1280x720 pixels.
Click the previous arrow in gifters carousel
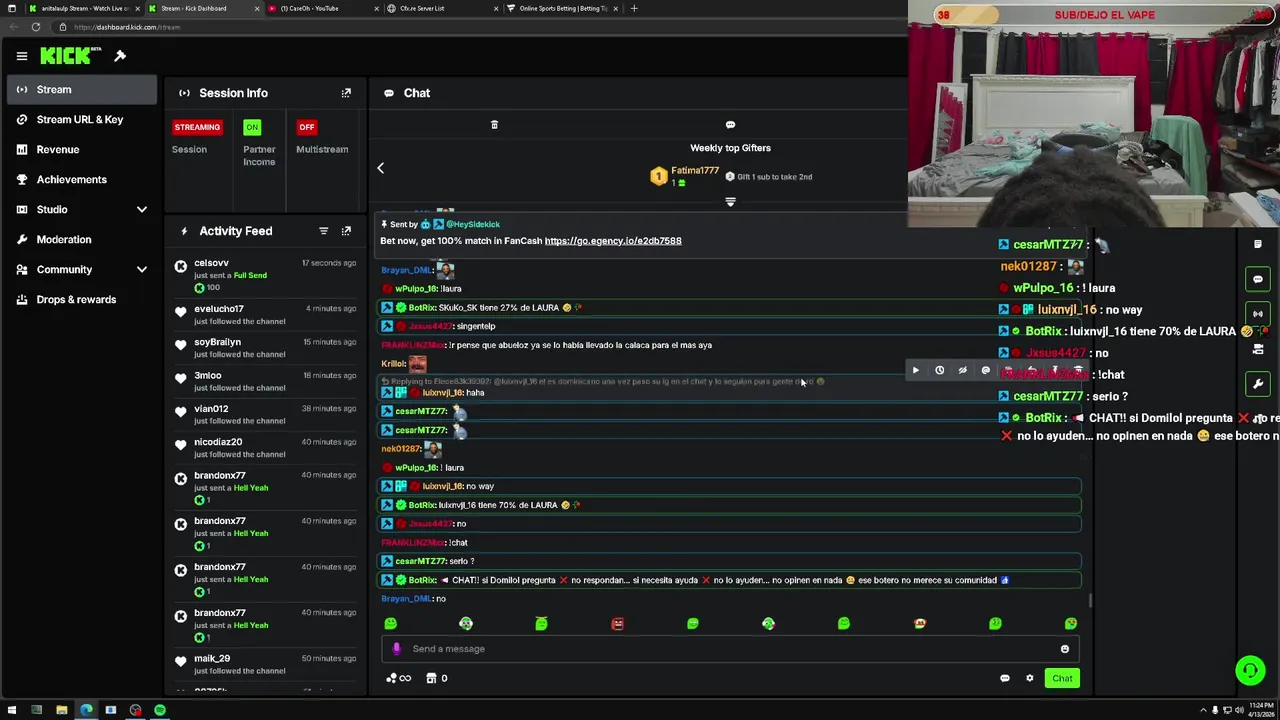pos(380,168)
